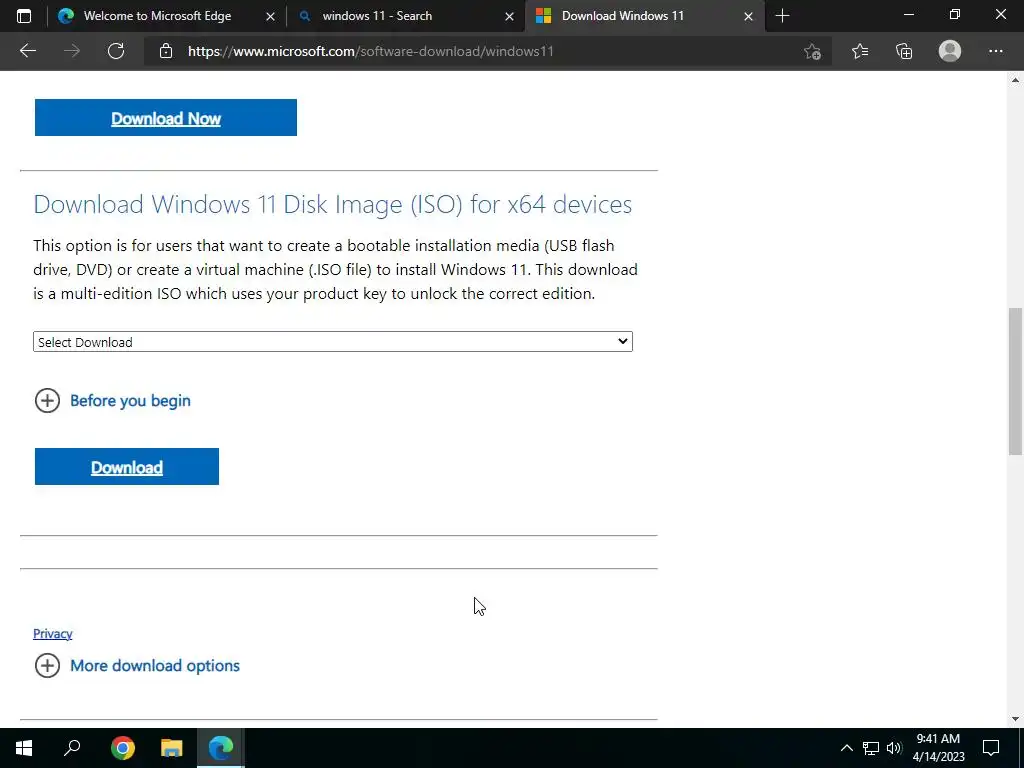Open the clock and date flyout
This screenshot has width=1024, height=768.
(938, 748)
